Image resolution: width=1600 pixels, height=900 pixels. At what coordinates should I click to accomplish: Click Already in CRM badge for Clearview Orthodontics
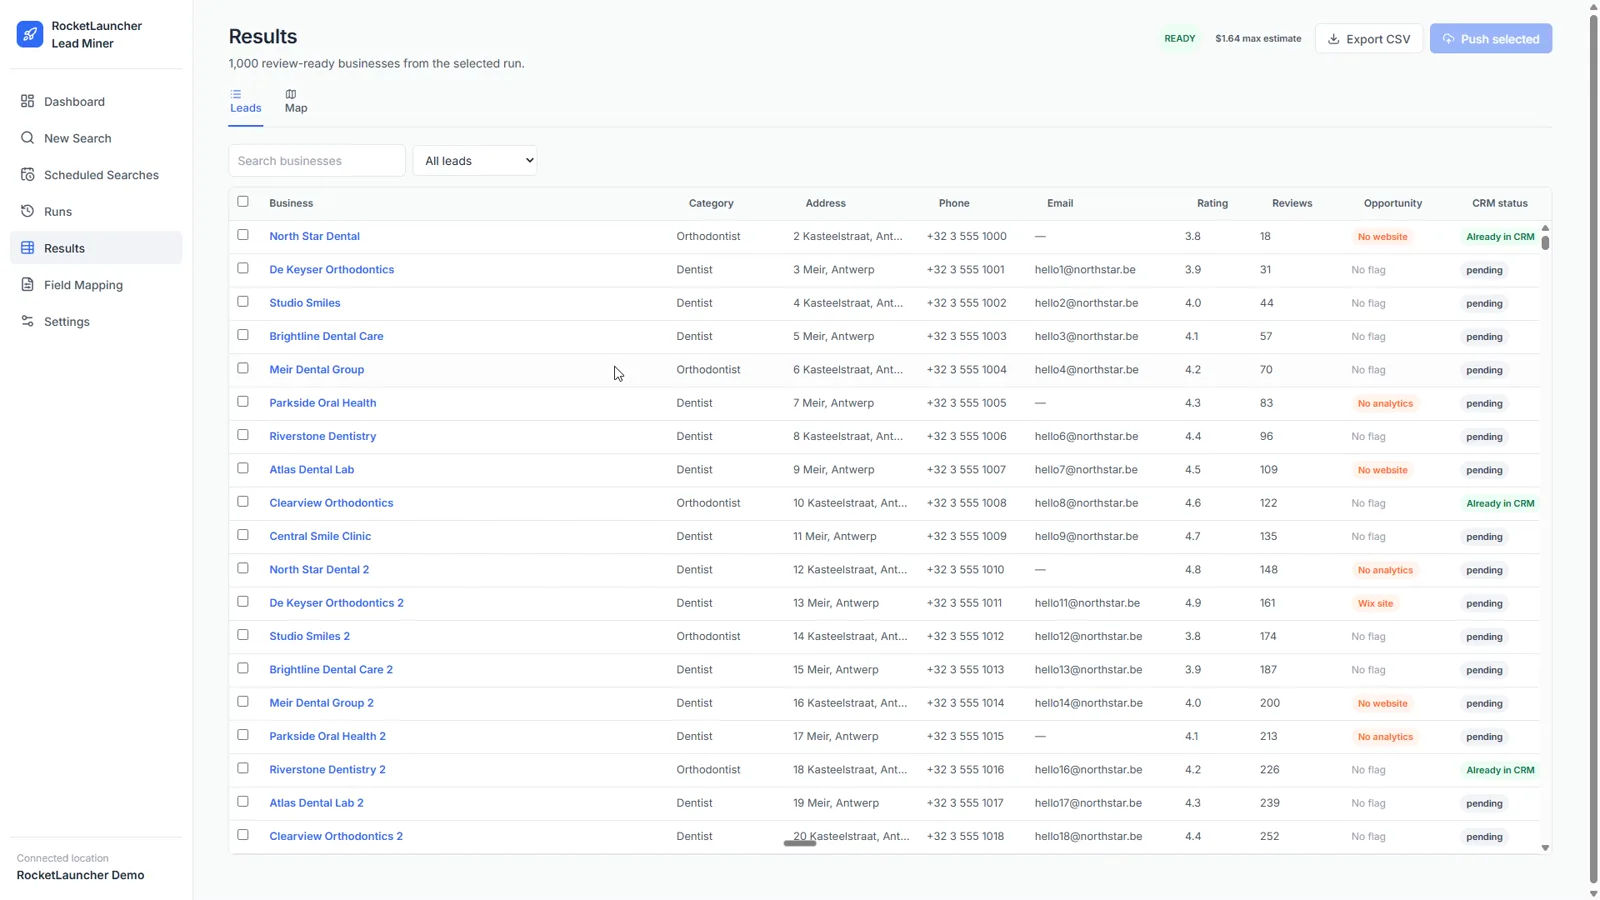click(x=1500, y=503)
